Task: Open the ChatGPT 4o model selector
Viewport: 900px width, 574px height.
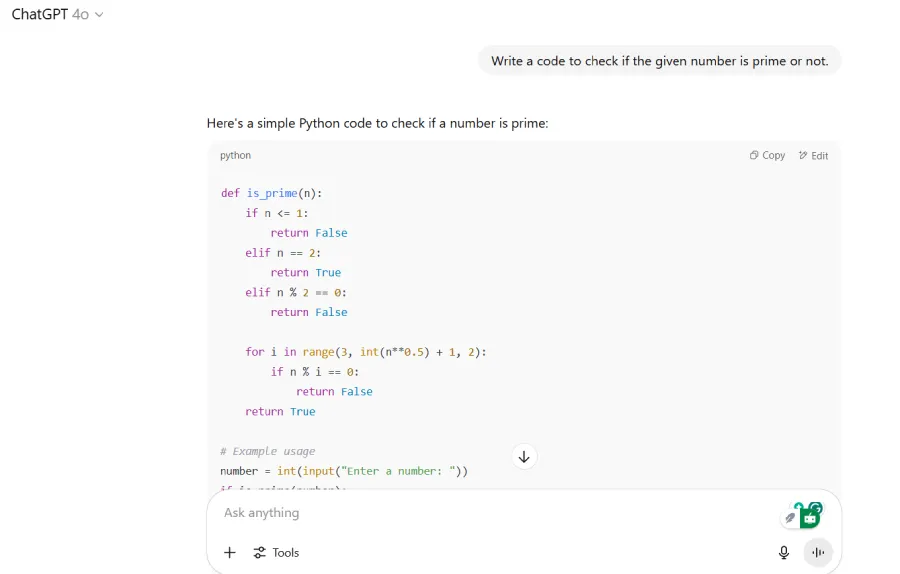Action: click(x=57, y=15)
